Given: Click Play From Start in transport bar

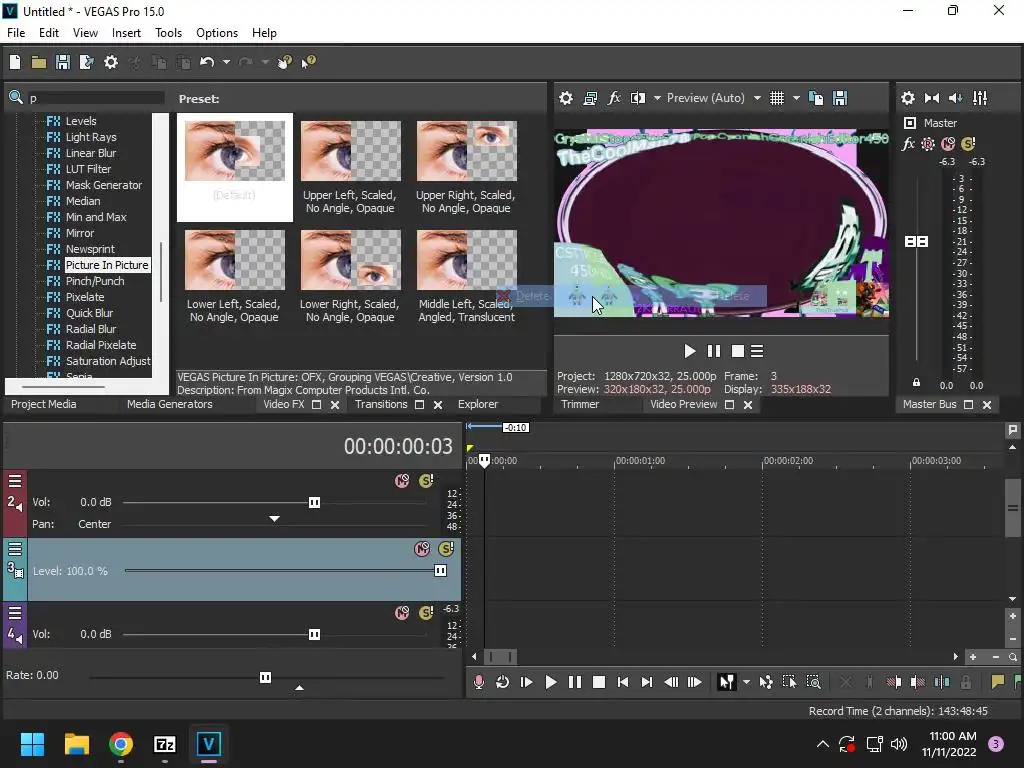Looking at the screenshot, I should coord(526,682).
